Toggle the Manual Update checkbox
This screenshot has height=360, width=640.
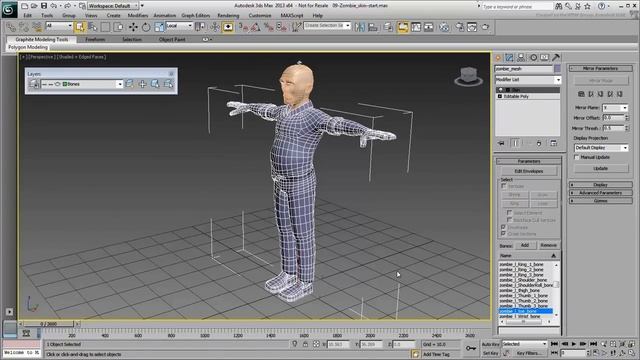(x=577, y=157)
